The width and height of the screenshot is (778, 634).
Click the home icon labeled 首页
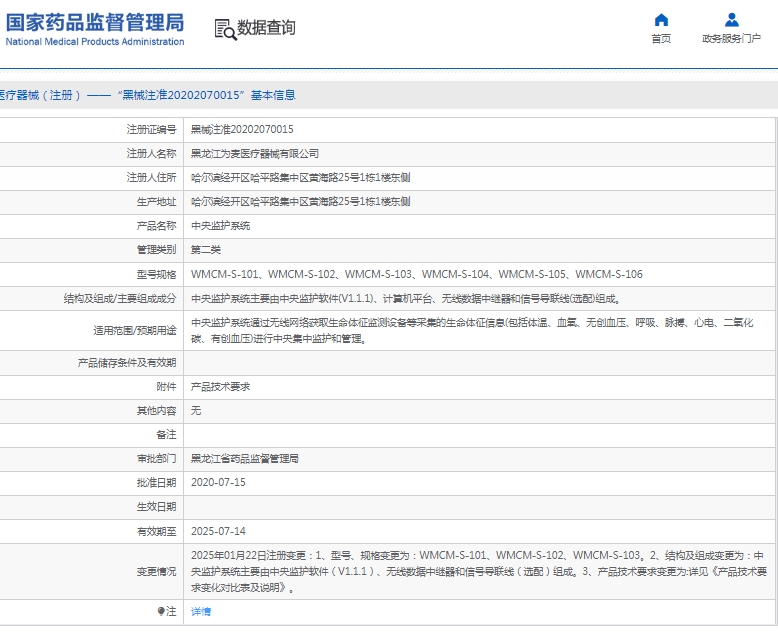[x=661, y=20]
